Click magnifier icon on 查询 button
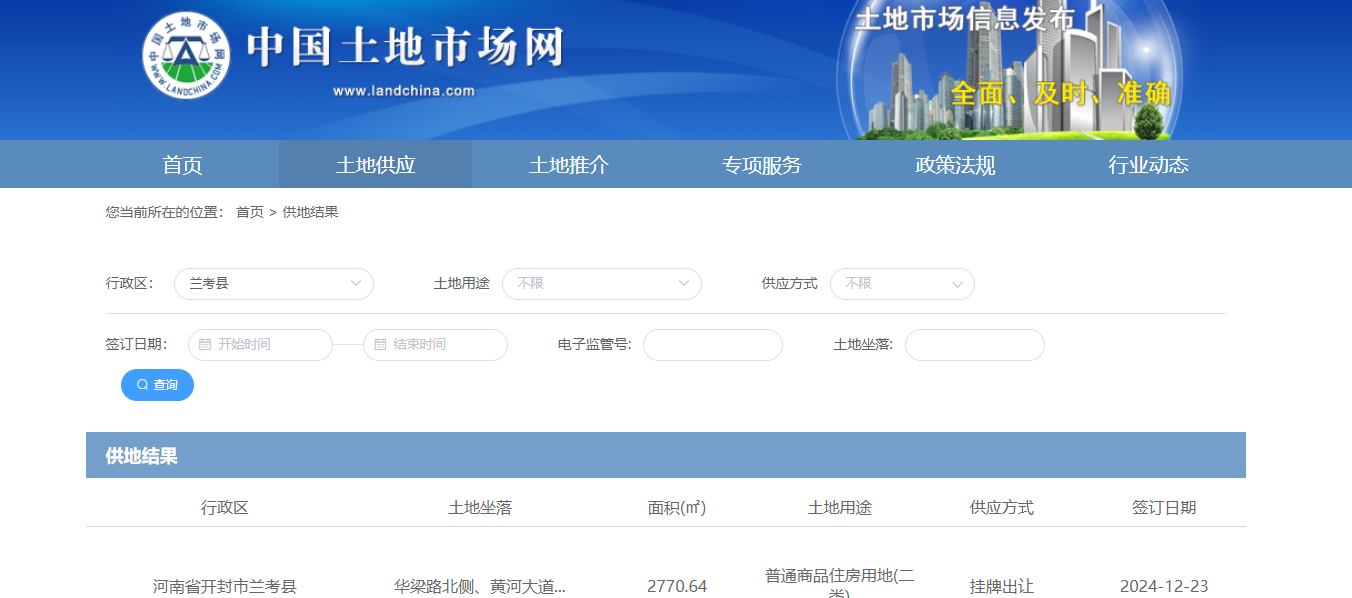1352x598 pixels. pyautogui.click(x=143, y=385)
